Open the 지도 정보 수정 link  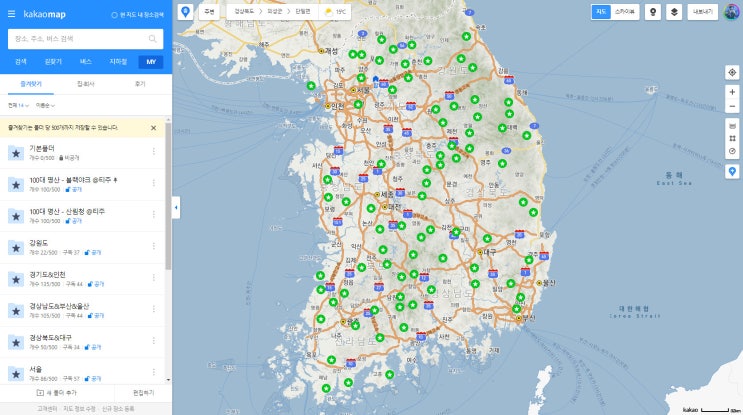(79, 408)
